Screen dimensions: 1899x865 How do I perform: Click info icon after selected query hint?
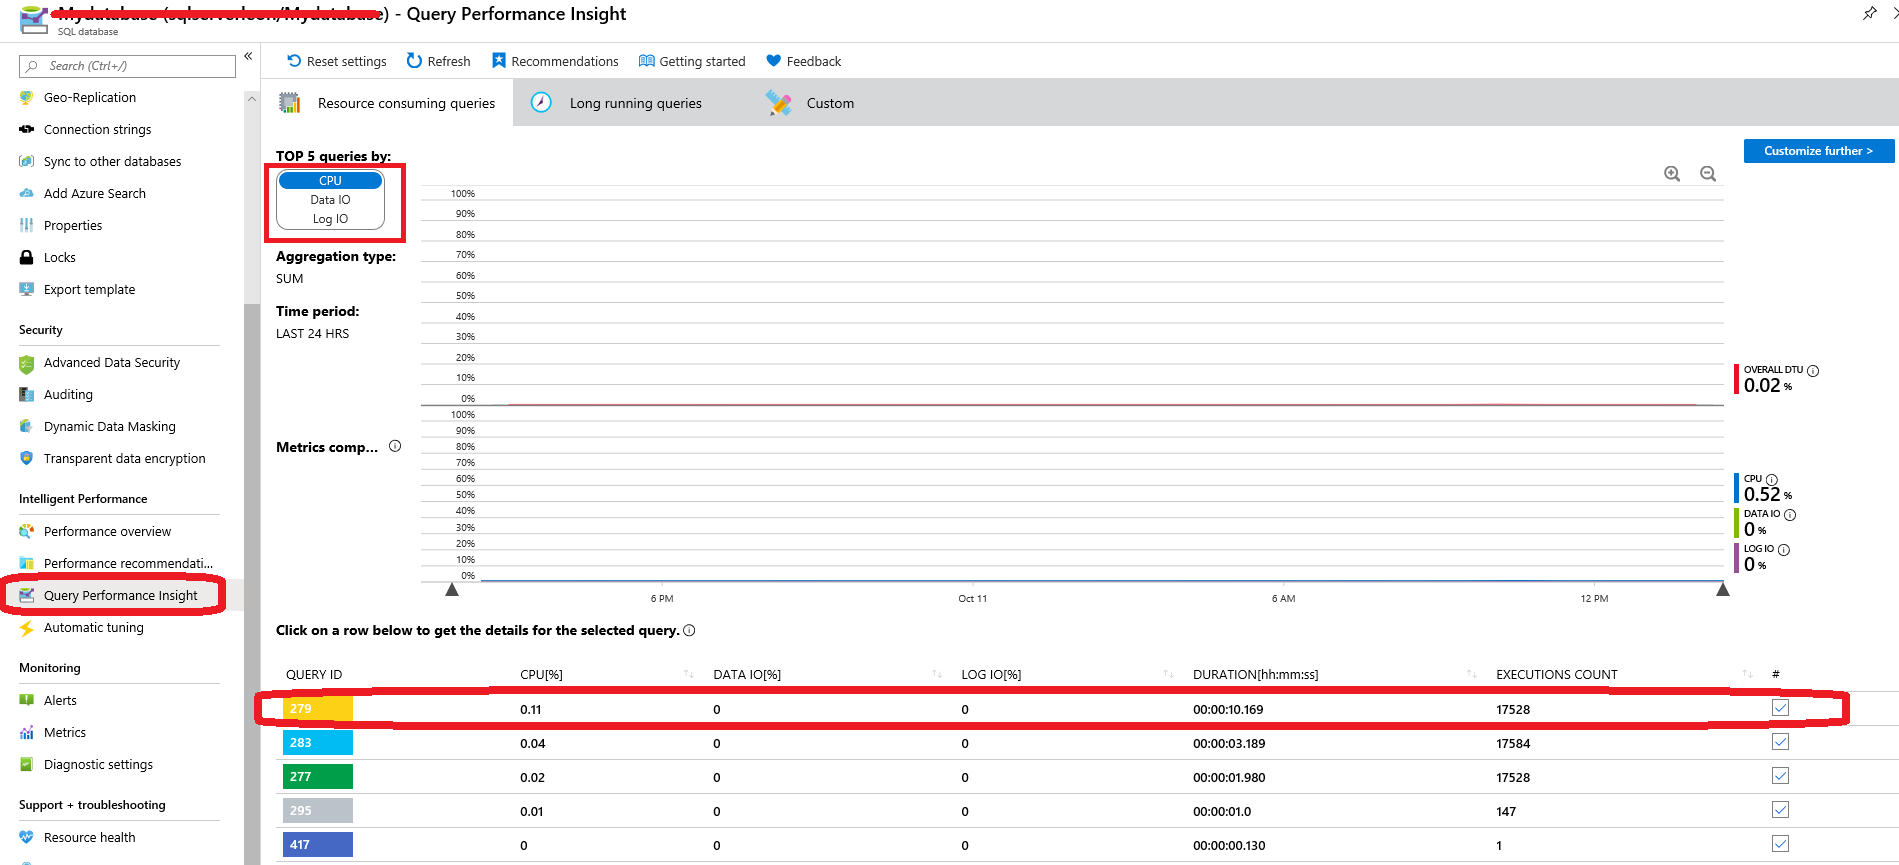[689, 630]
